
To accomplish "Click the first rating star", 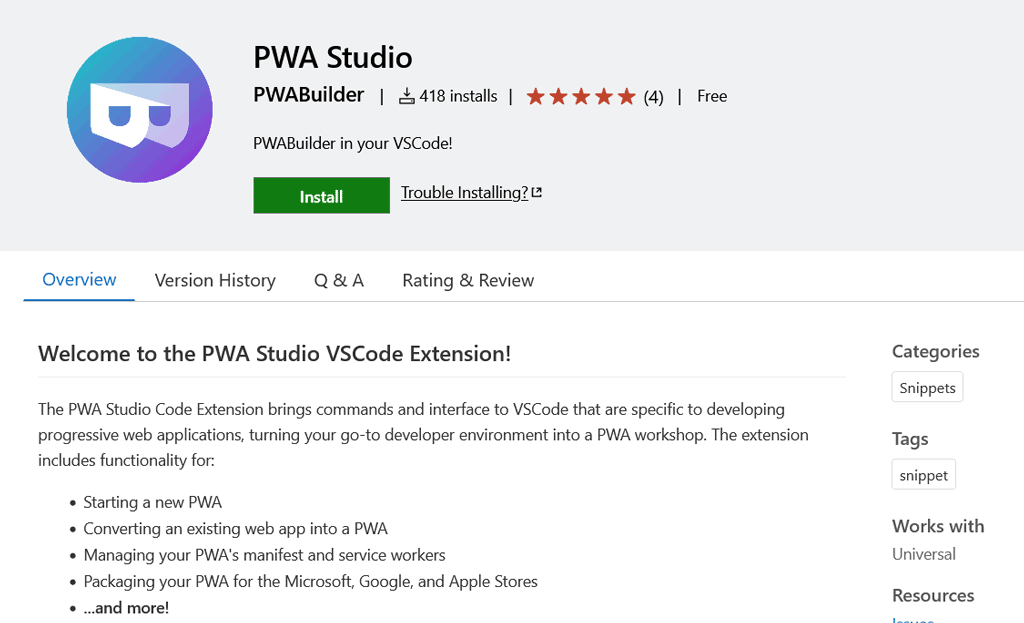I will coord(537,95).
